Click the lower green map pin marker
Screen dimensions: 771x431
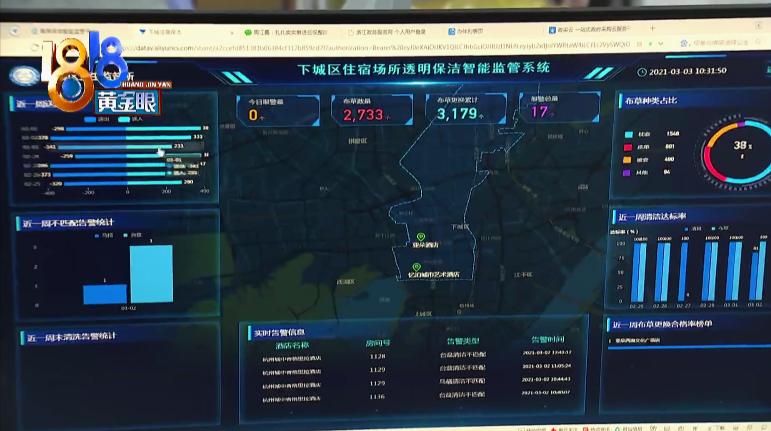pyautogui.click(x=416, y=267)
